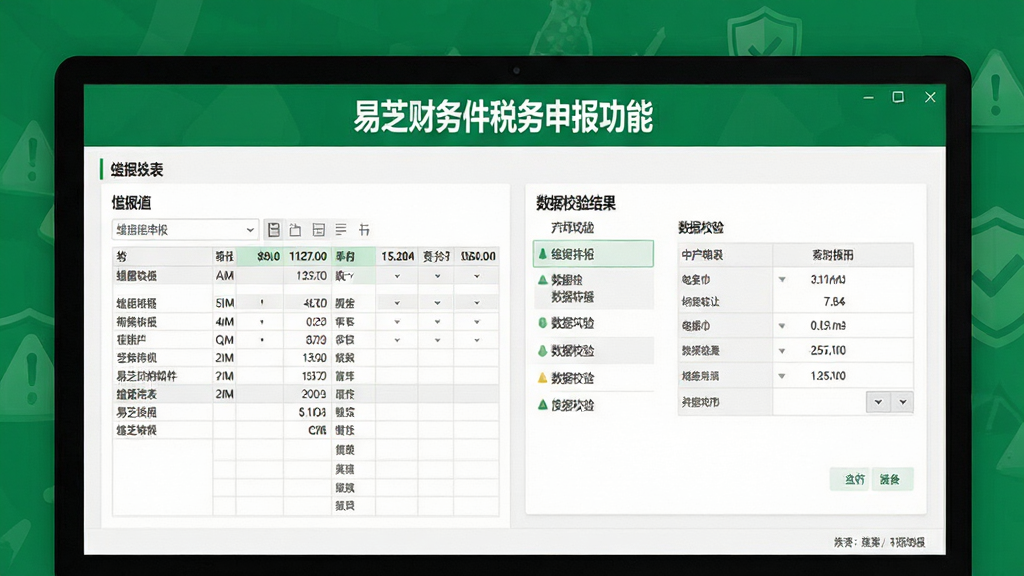Viewport: 1024px width, 576px height.
Task: Click the text-lines alignment toolbar icon
Action: pos(341,230)
